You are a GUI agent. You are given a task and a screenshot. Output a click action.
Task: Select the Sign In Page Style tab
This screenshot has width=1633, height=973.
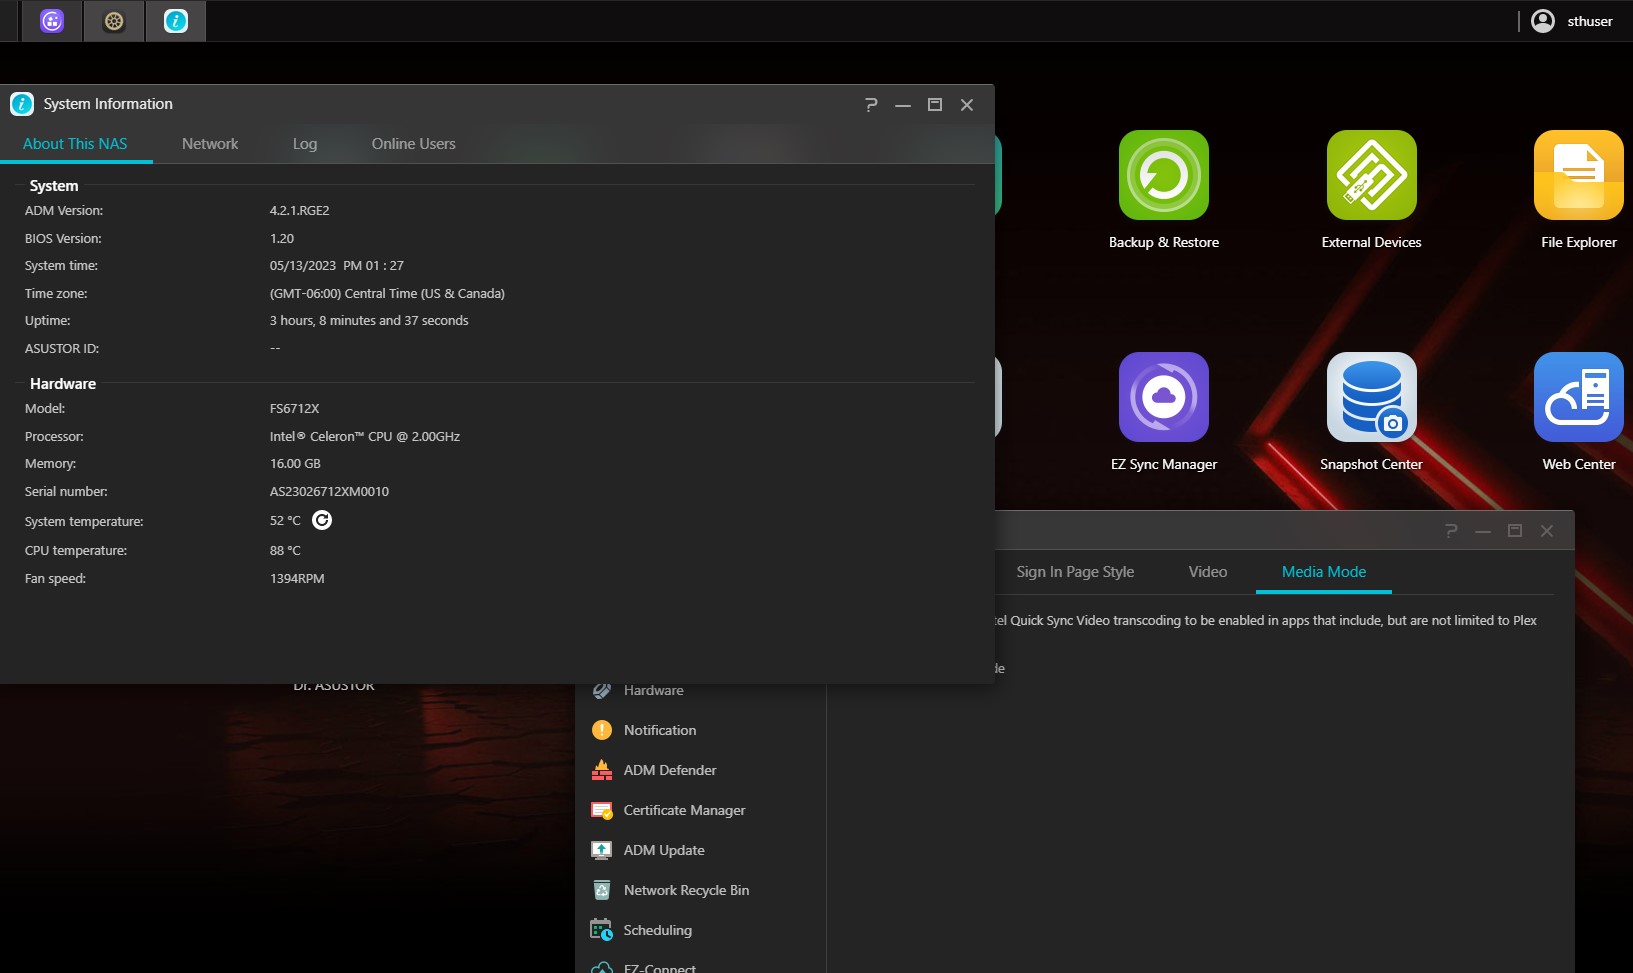click(1075, 572)
